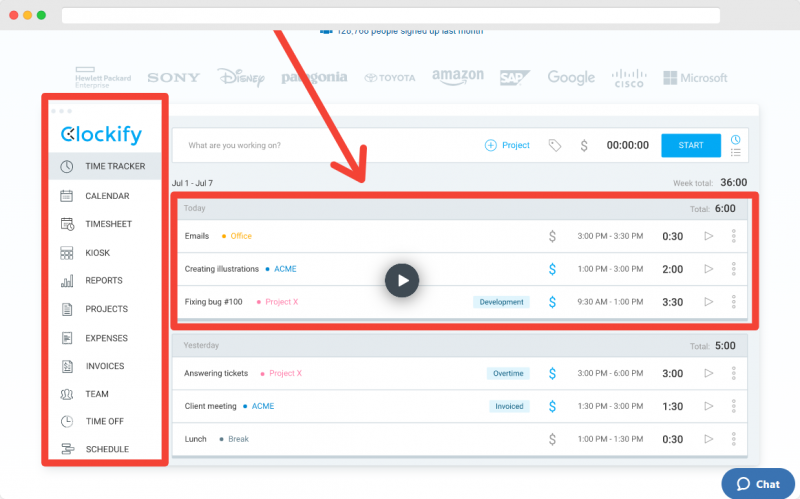This screenshot has width=800, height=499.
Task: Open more options for Lunch entry
Action: point(734,439)
